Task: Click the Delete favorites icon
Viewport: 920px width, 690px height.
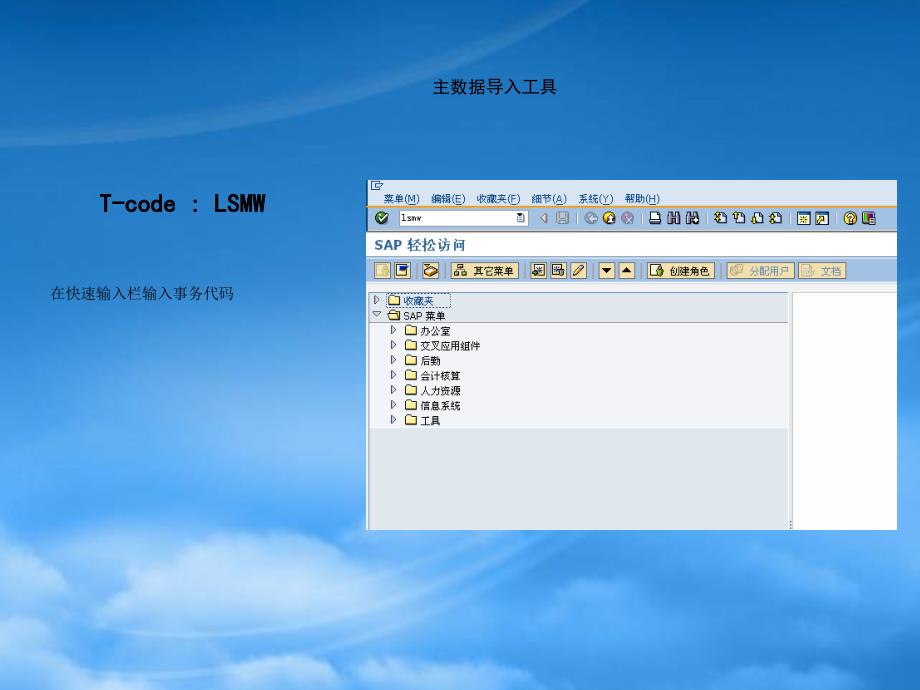Action: [558, 270]
